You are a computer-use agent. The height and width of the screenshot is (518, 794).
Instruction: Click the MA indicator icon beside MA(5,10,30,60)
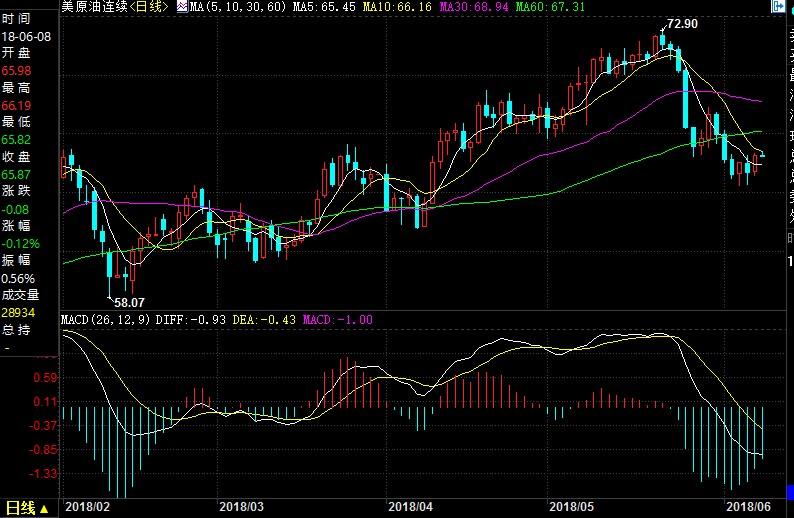[x=182, y=7]
